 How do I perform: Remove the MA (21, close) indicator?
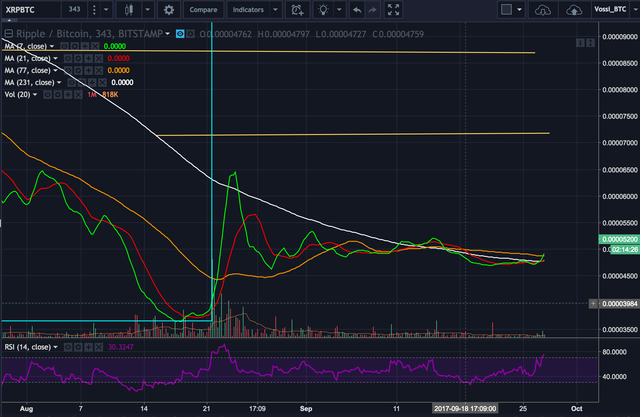pyautogui.click(x=99, y=58)
